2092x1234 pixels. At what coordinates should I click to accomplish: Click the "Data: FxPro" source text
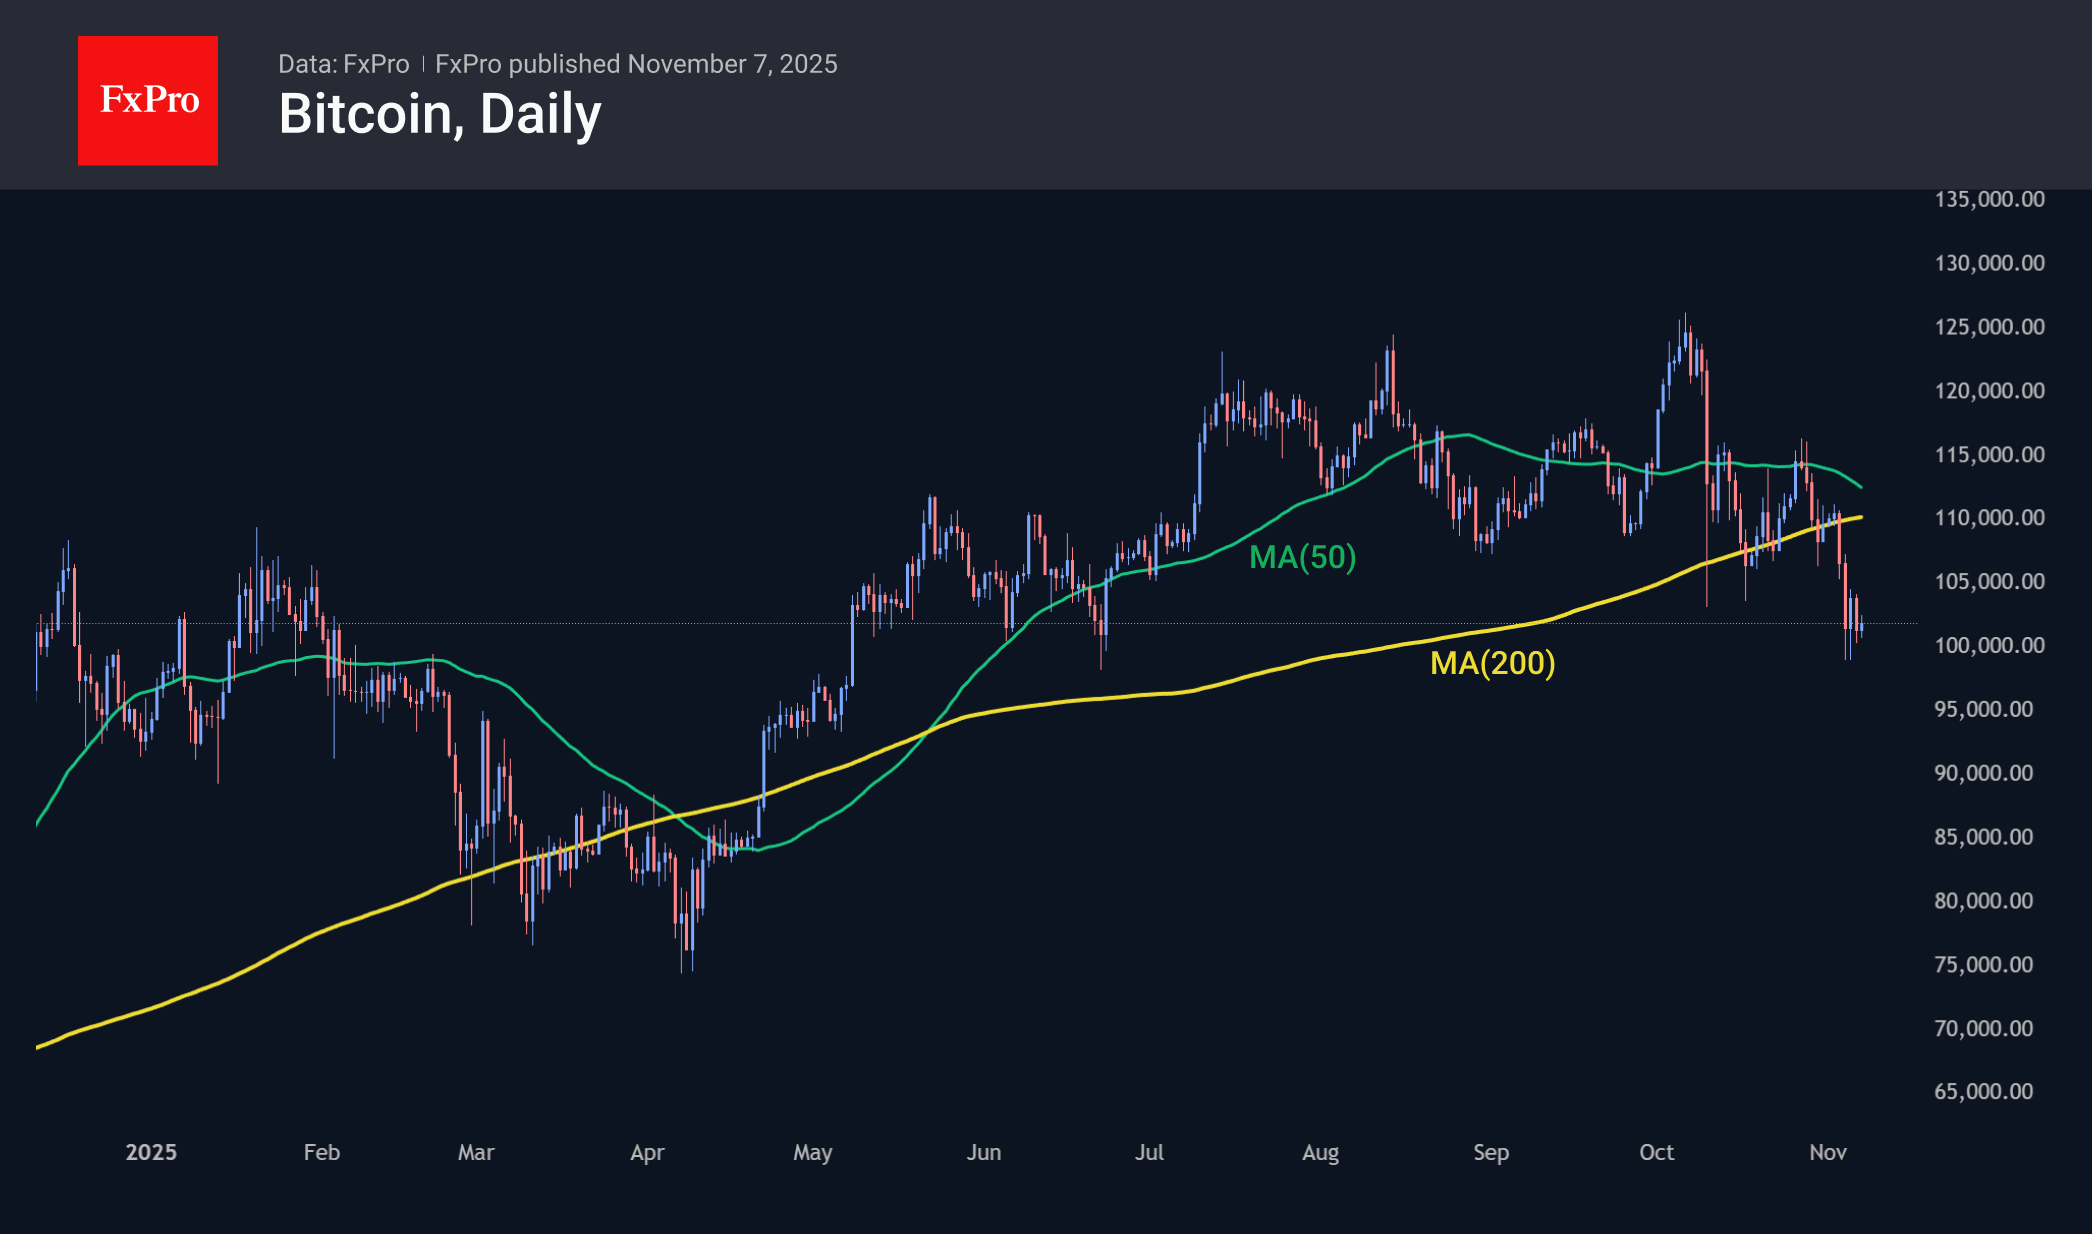click(343, 64)
